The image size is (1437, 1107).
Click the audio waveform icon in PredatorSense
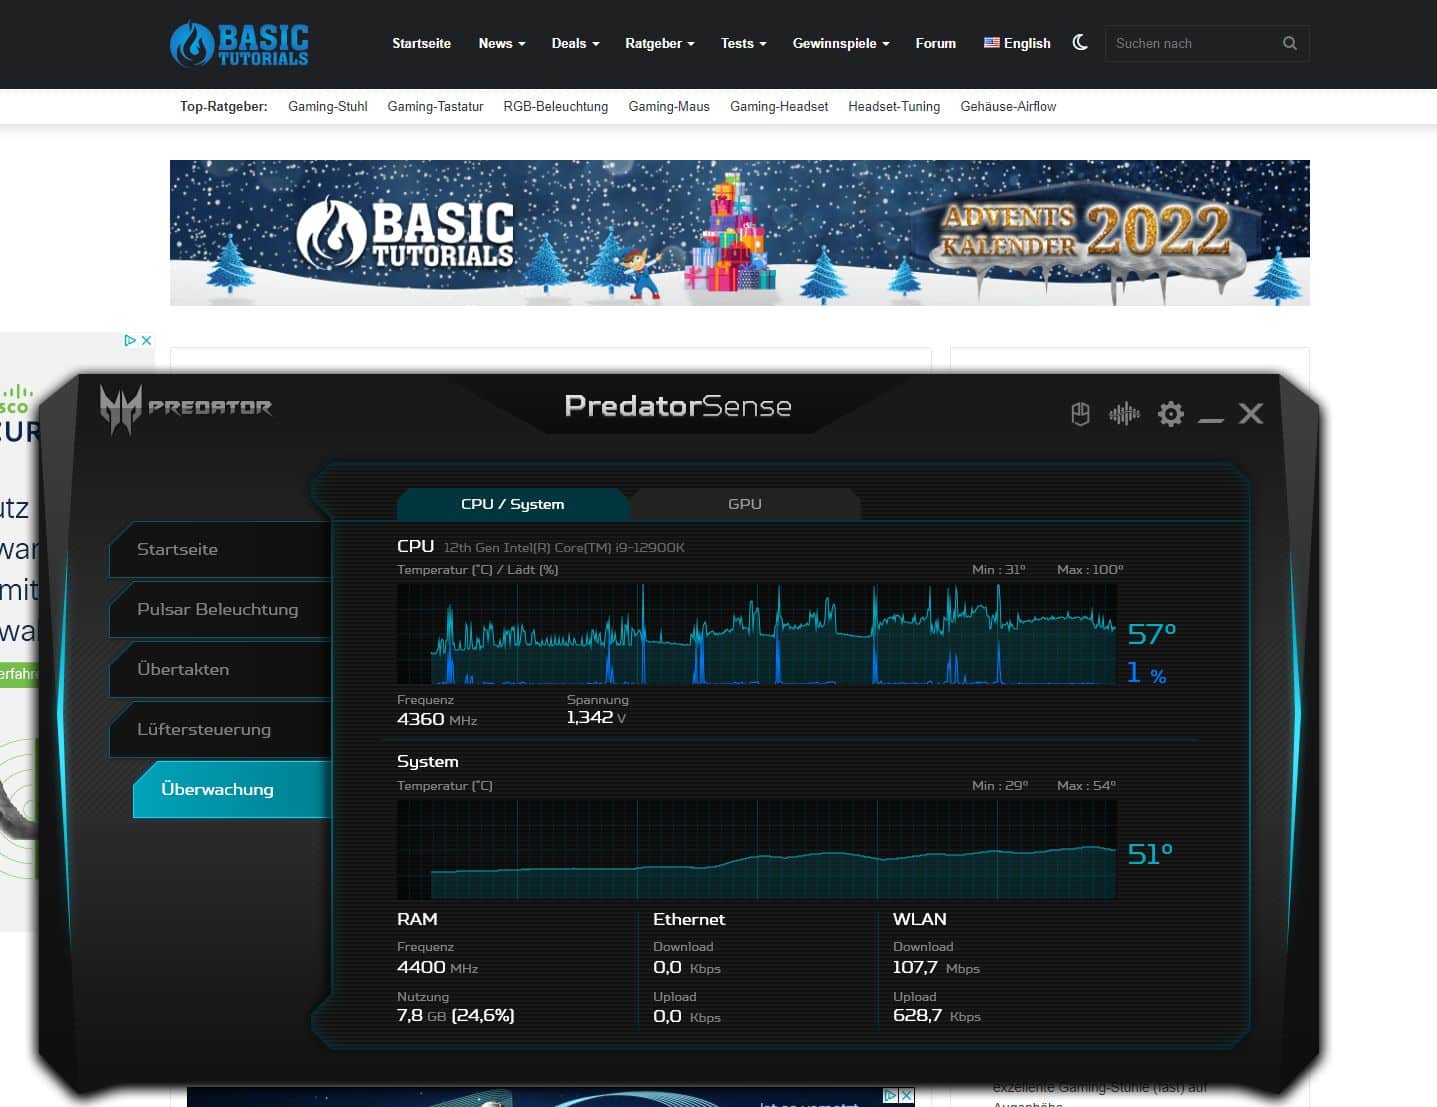coord(1124,414)
